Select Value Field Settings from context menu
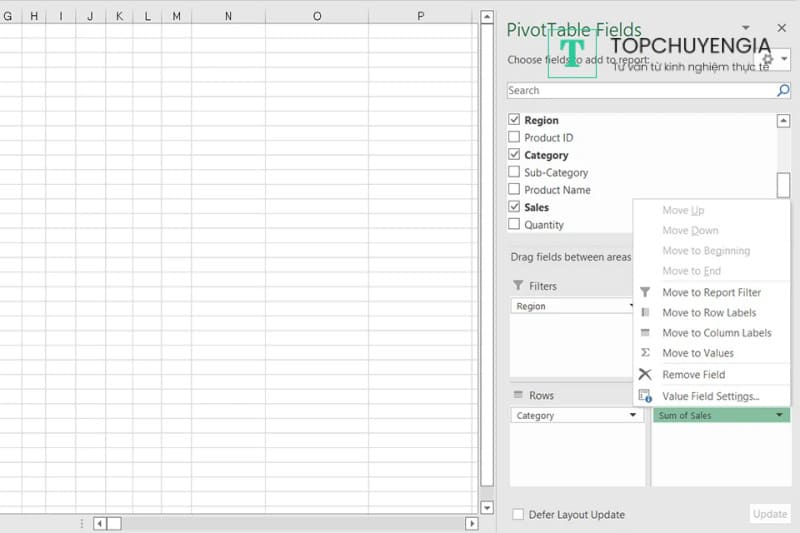Image resolution: width=800 pixels, height=533 pixels. (710, 396)
